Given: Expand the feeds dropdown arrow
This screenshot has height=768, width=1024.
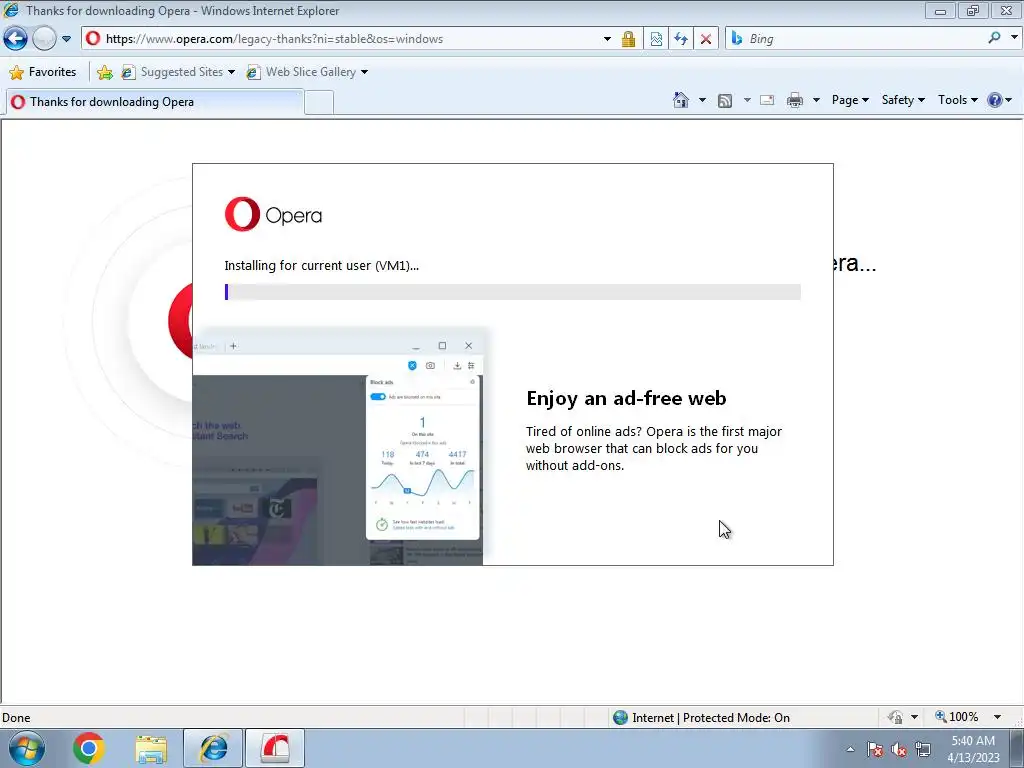Looking at the screenshot, I should coord(747,100).
